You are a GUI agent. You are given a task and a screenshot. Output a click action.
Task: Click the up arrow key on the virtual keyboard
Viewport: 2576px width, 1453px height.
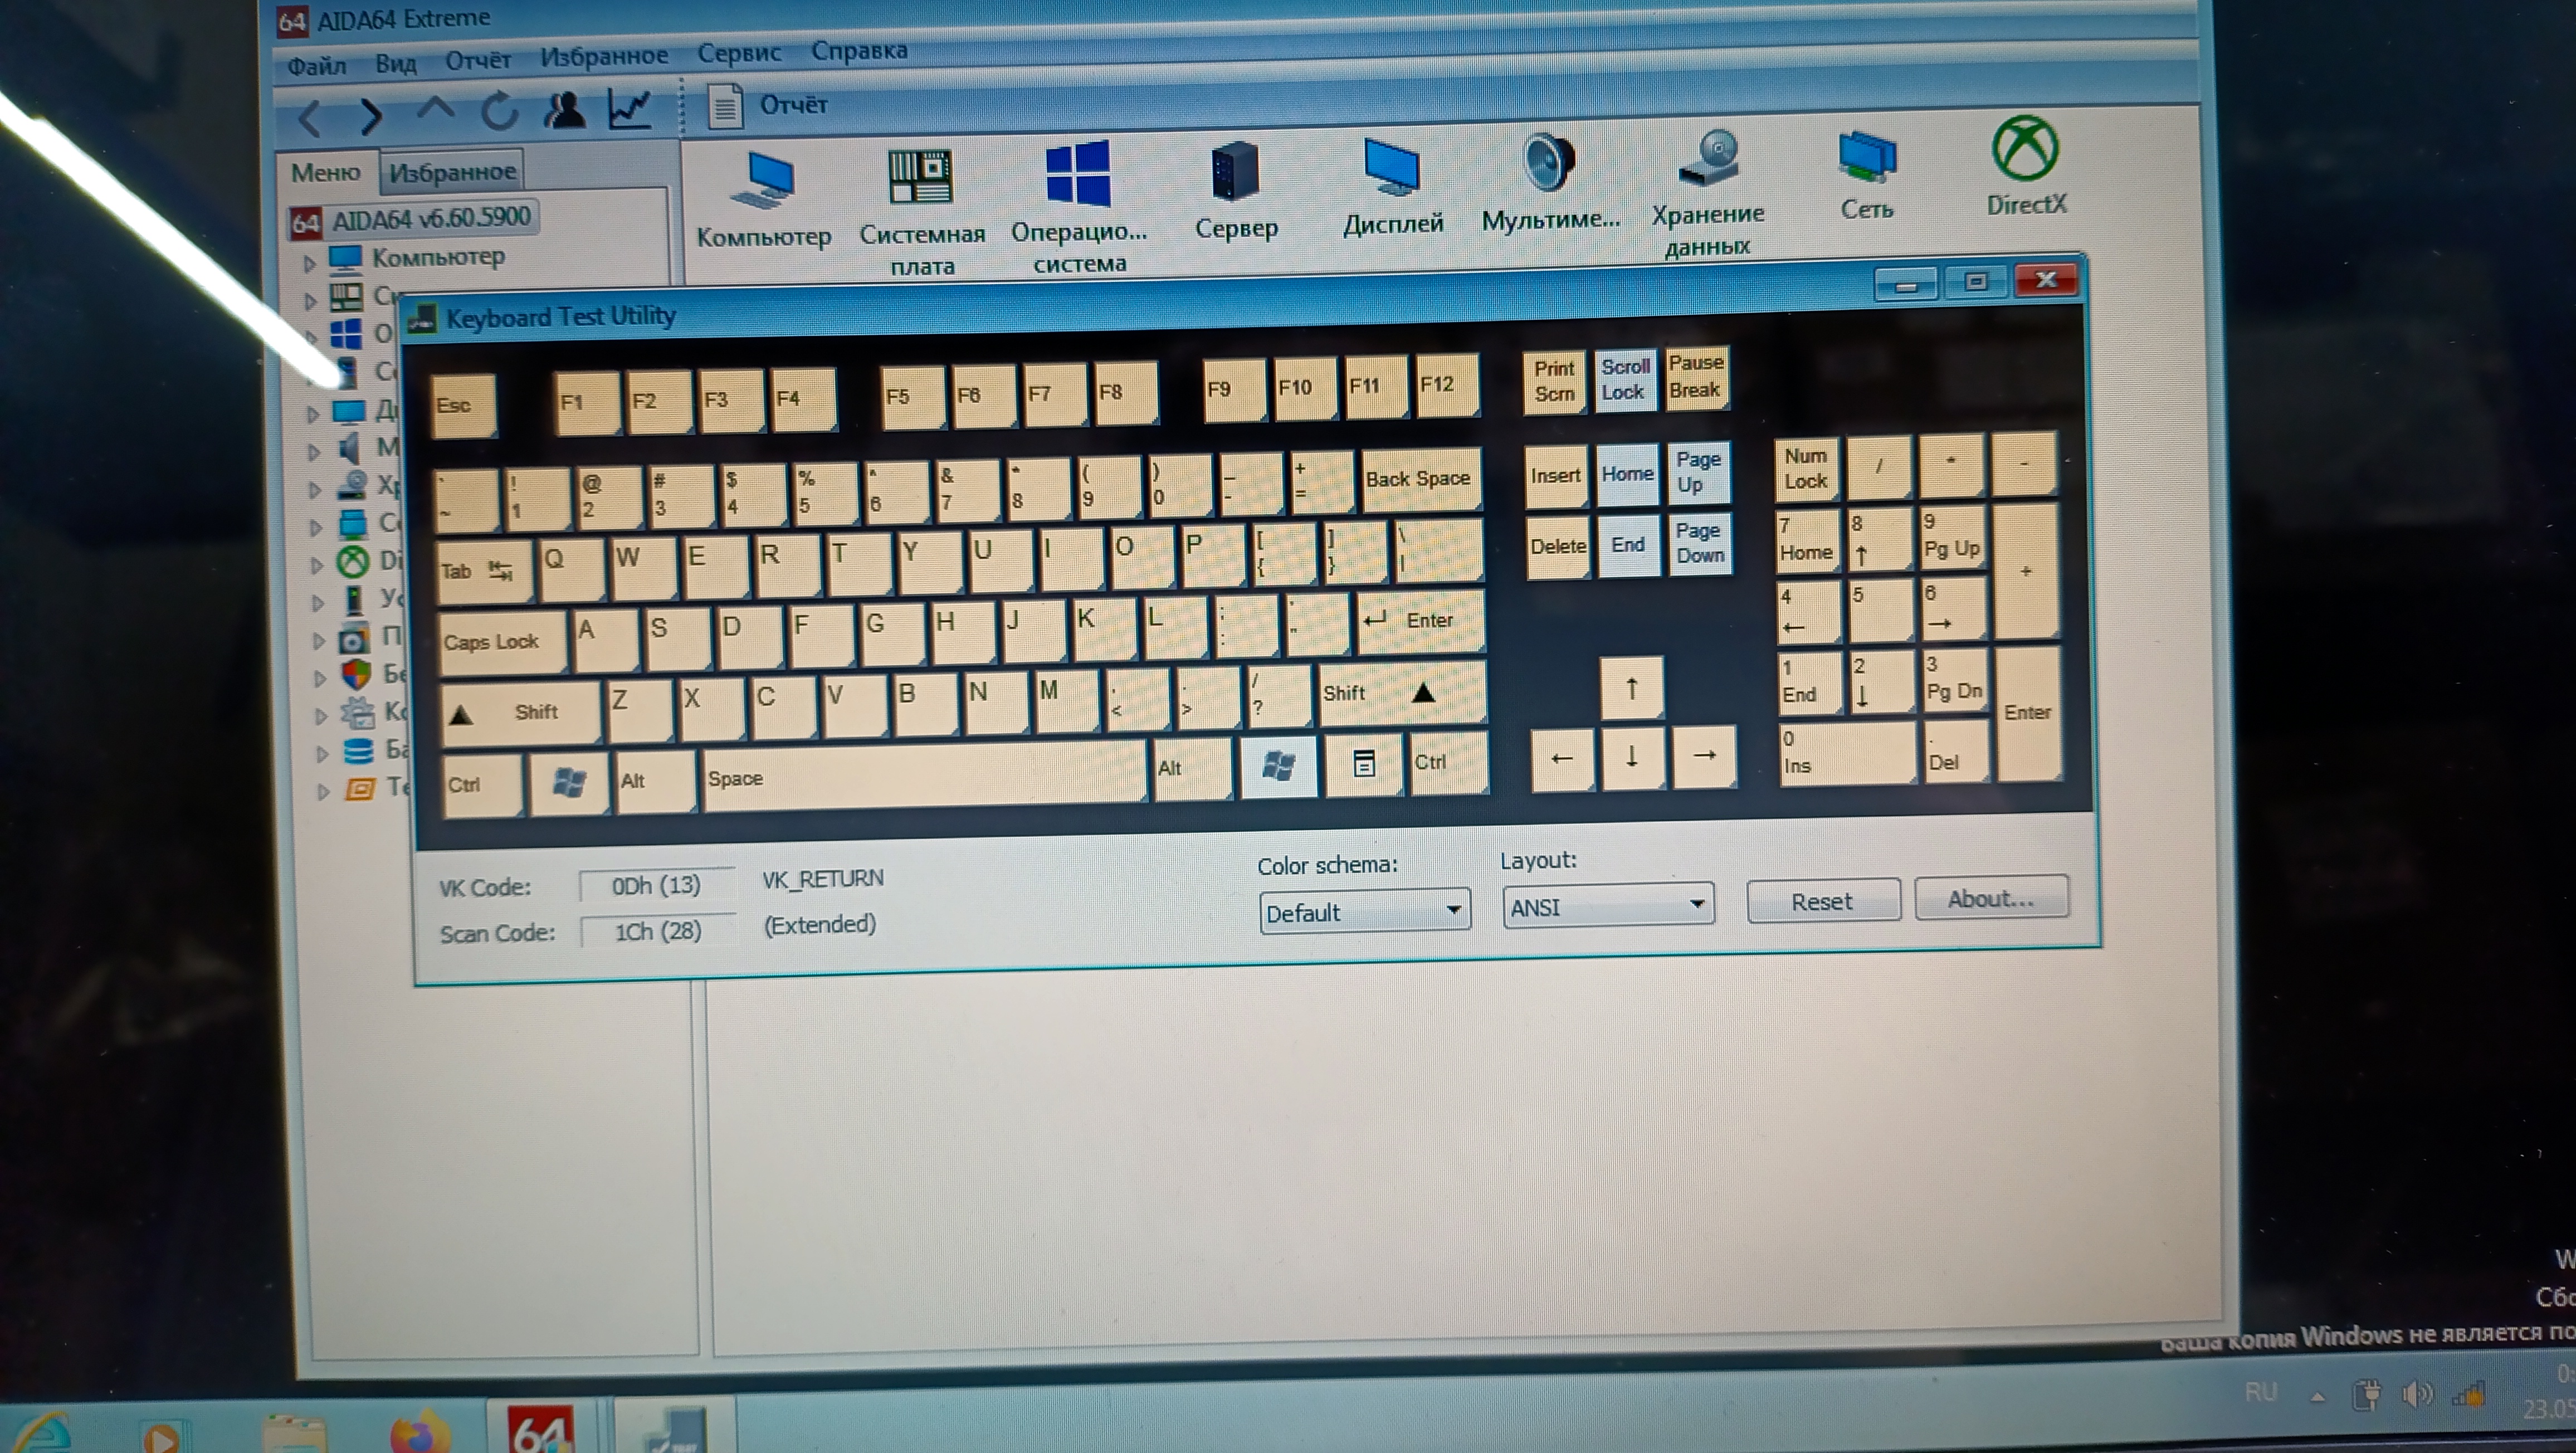point(1631,688)
